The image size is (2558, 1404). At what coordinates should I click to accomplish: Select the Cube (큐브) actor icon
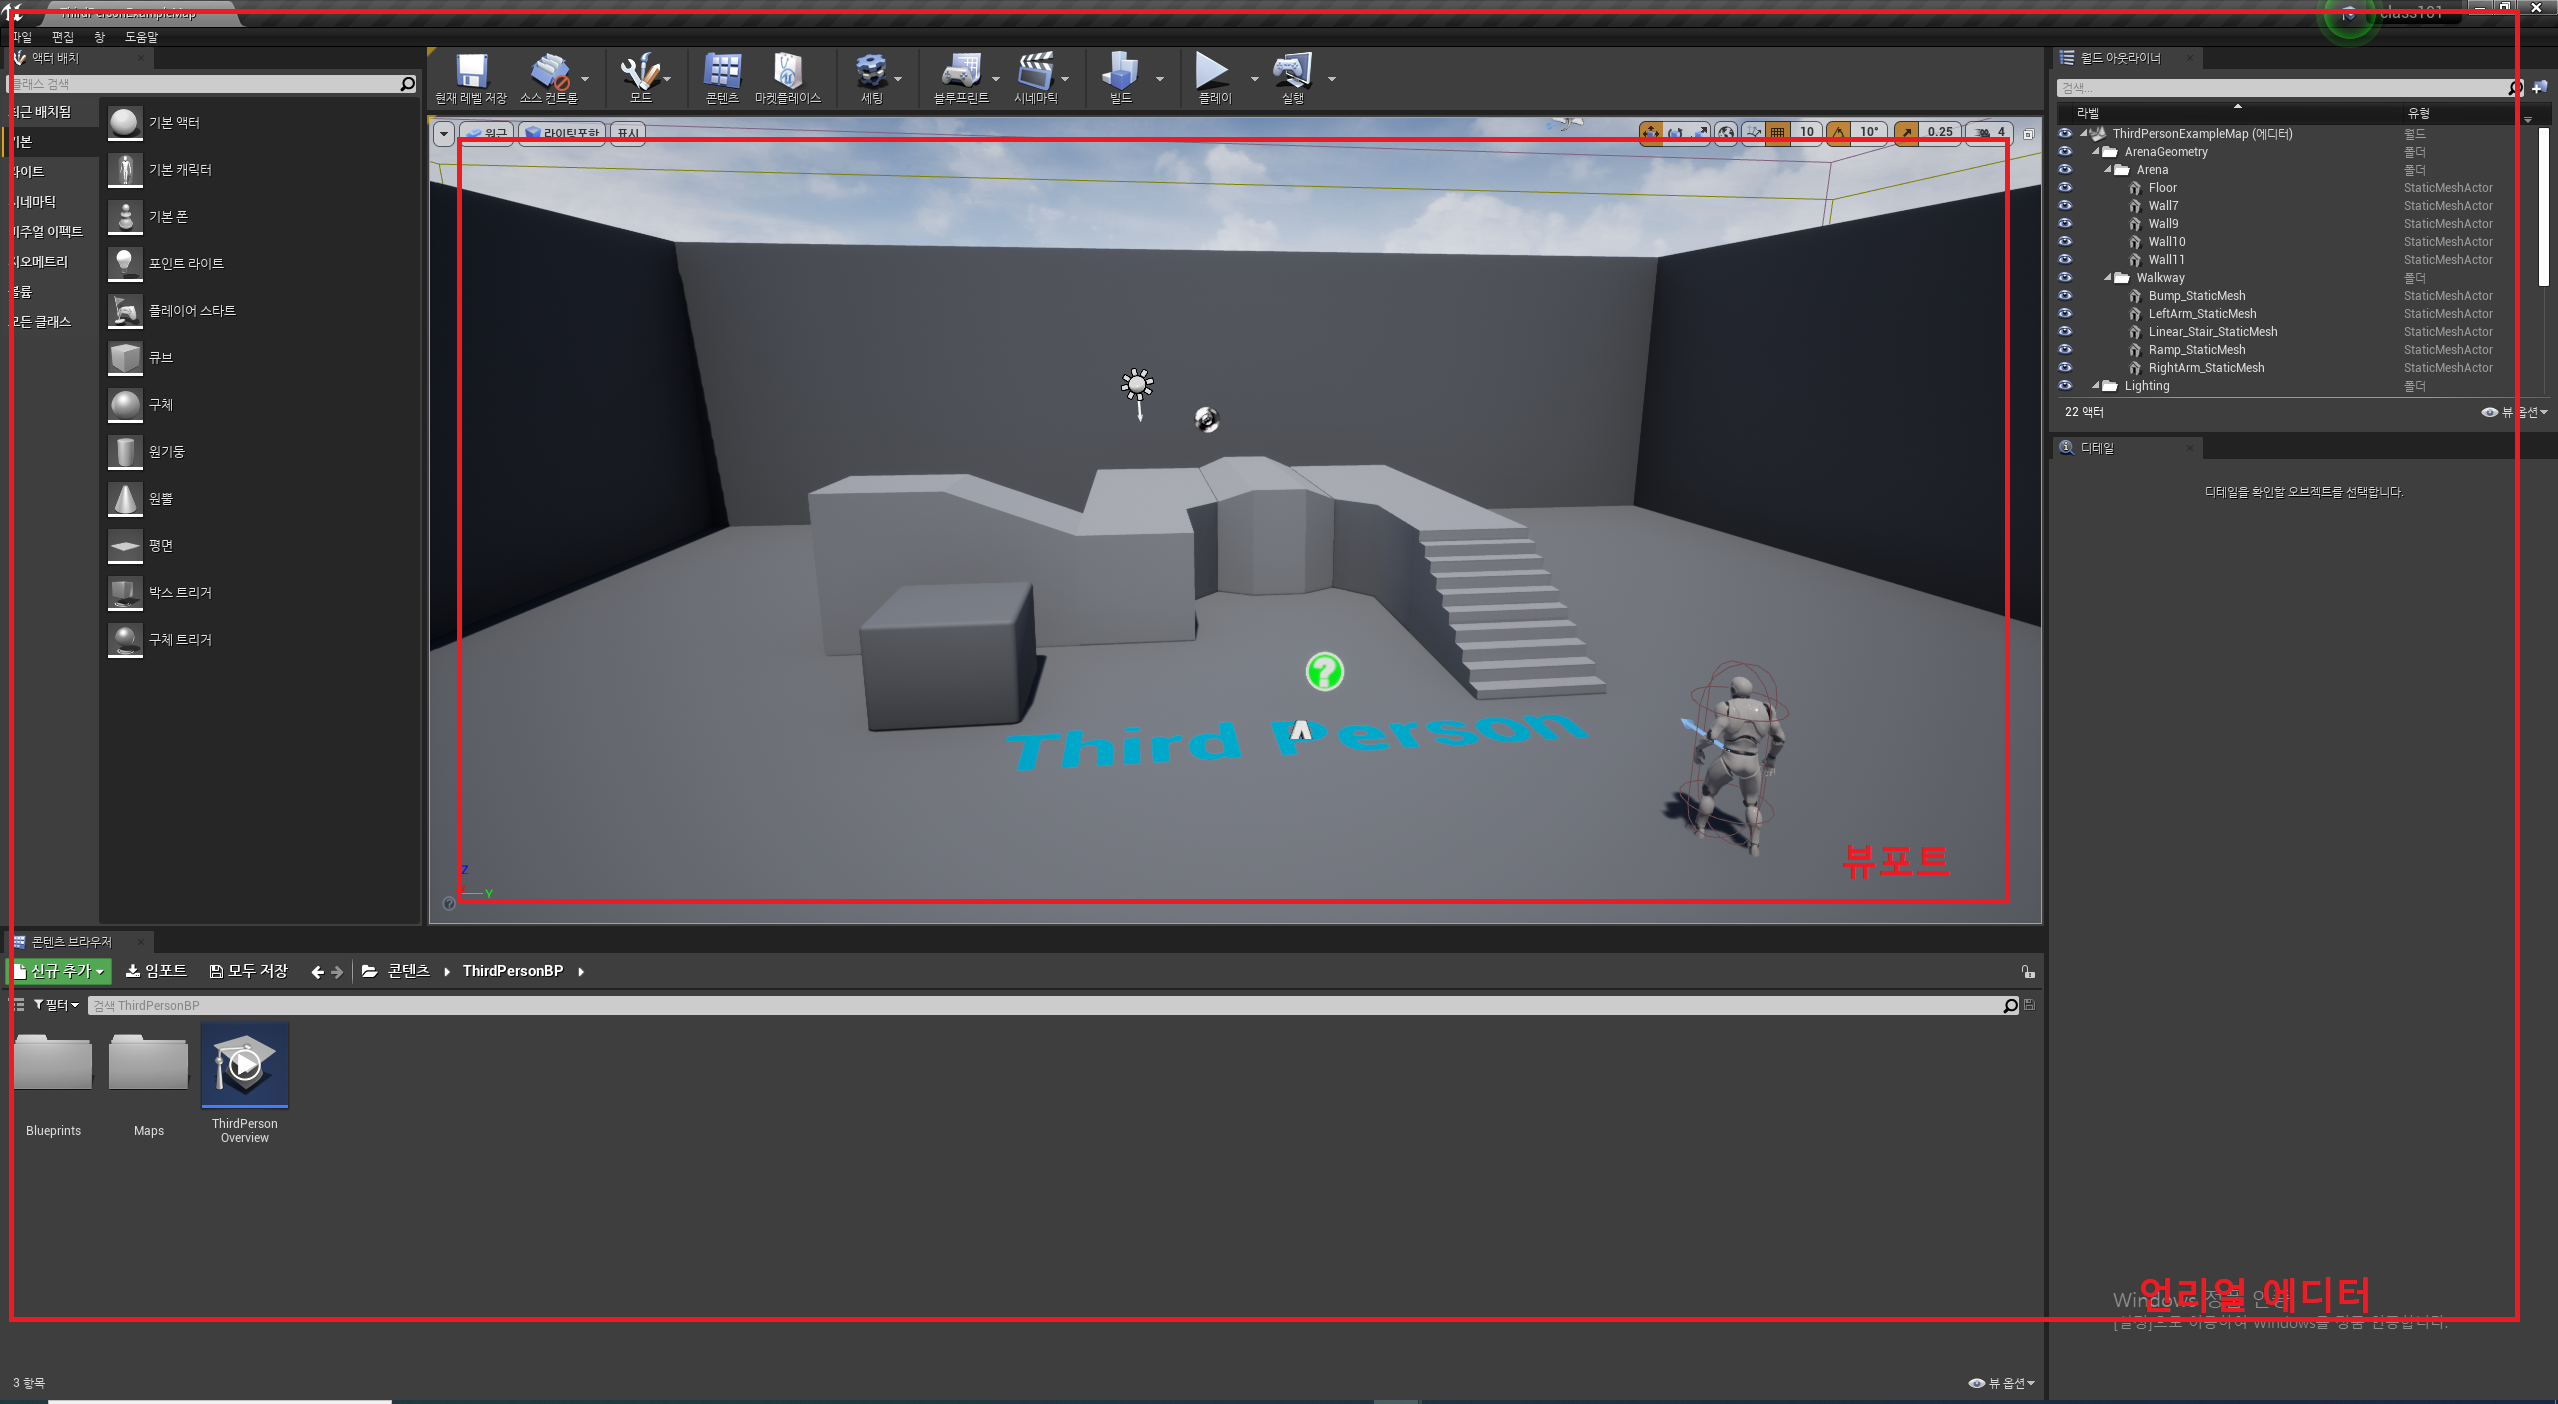click(125, 358)
